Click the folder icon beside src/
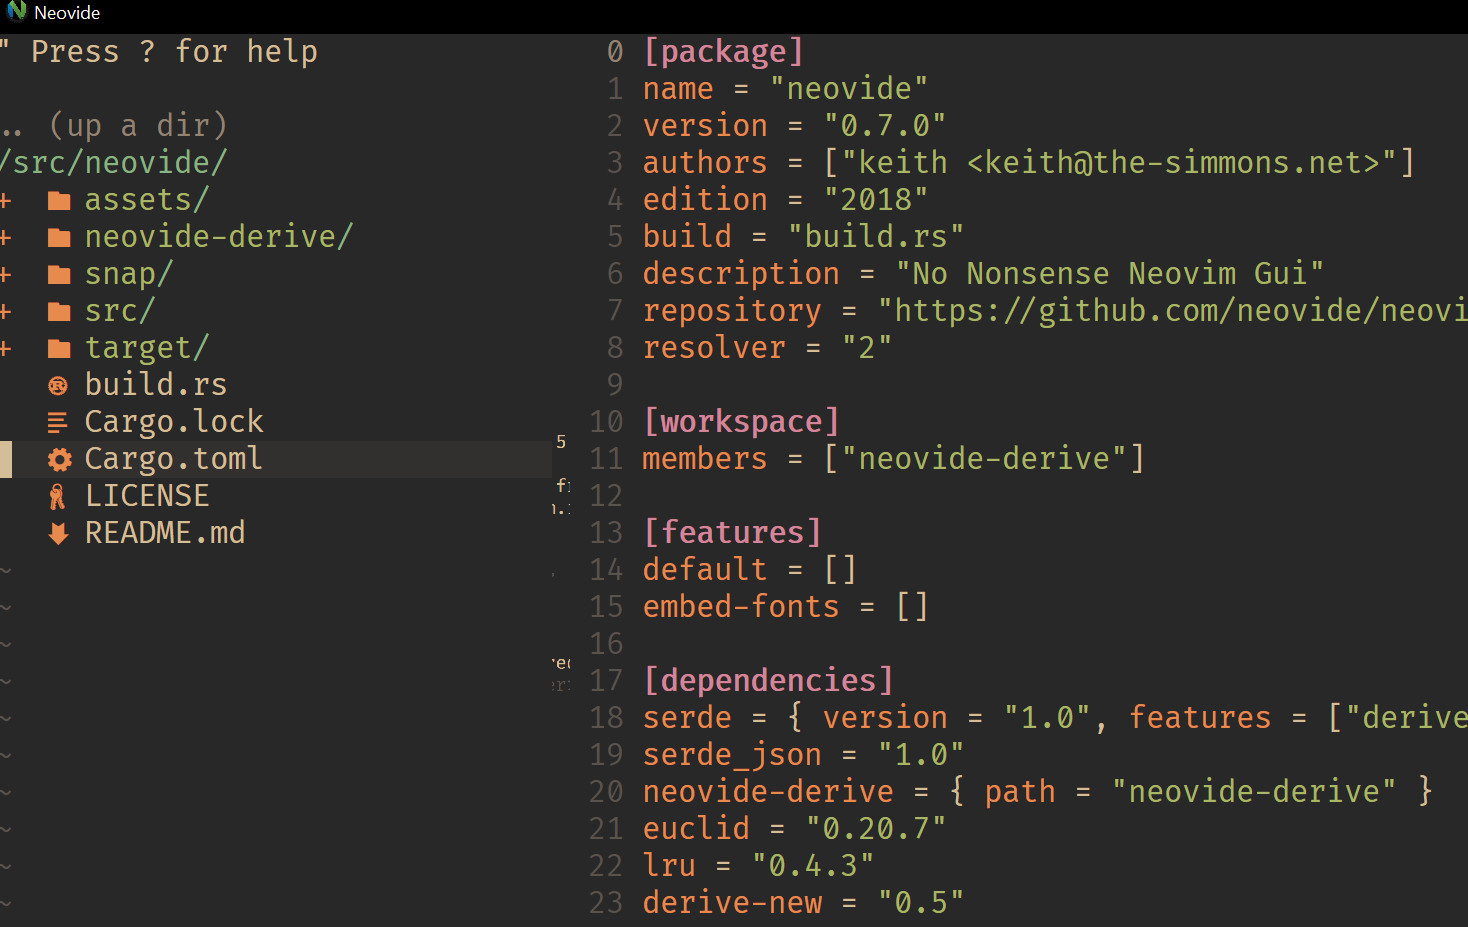The height and width of the screenshot is (927, 1468). (58, 310)
